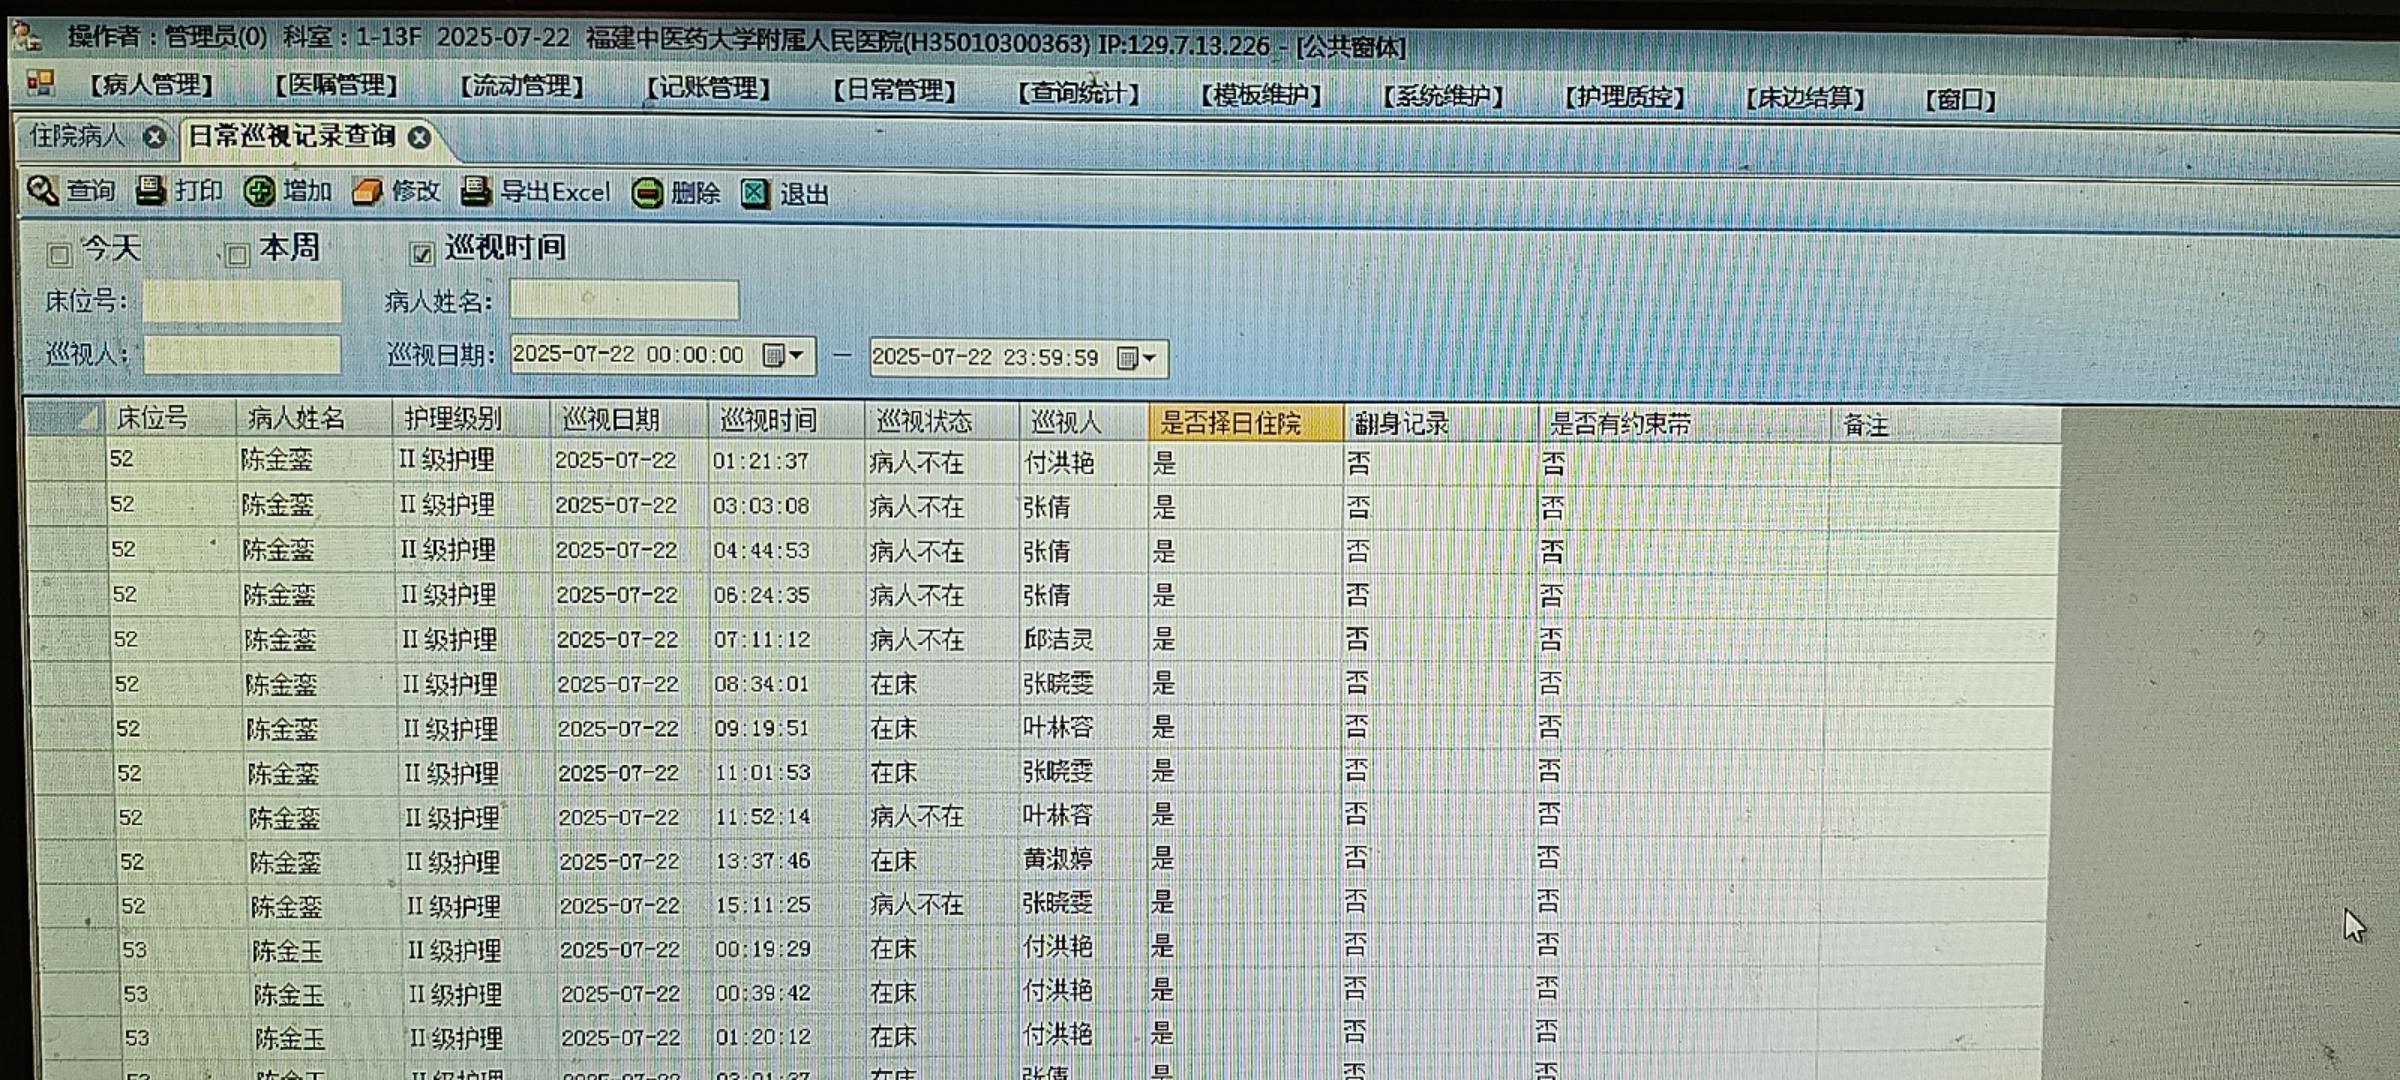Image resolution: width=2400 pixels, height=1080 pixels.
Task: Click the 打印 printer icon
Action: 151,190
